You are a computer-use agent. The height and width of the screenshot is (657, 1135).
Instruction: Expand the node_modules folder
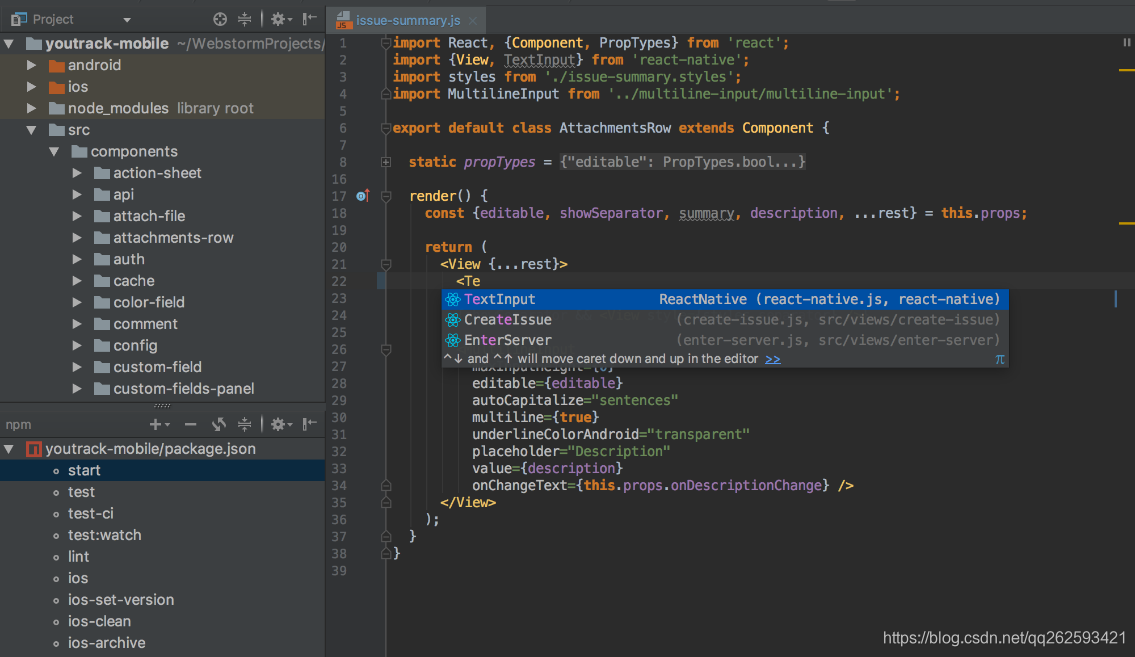tap(31, 109)
